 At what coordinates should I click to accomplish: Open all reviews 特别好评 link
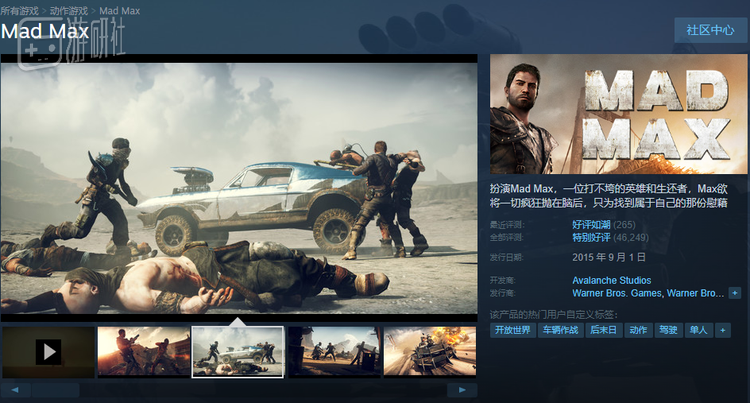591,238
